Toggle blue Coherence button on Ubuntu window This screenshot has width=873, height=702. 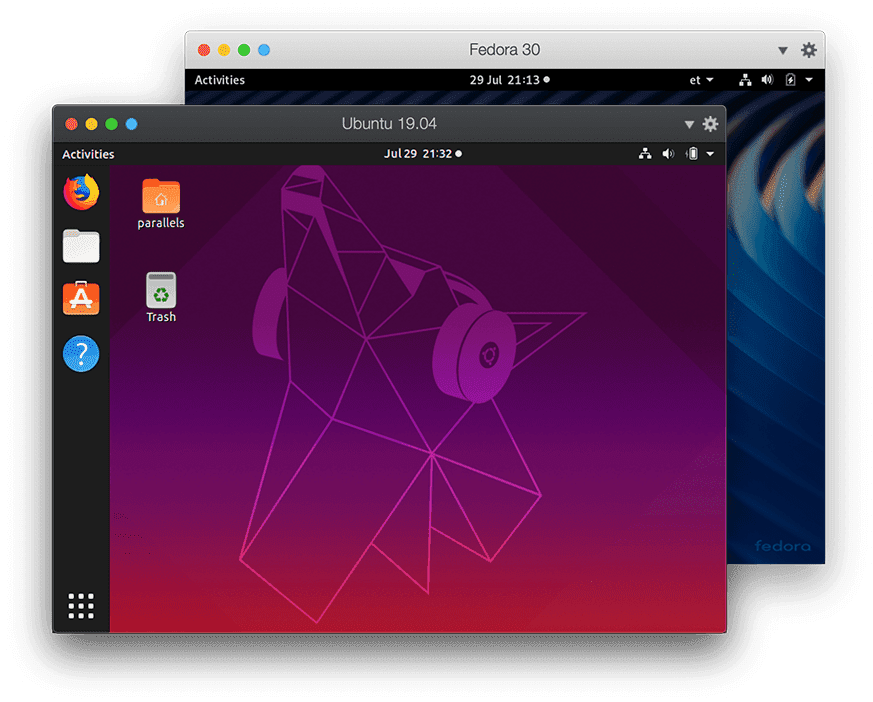tap(131, 124)
